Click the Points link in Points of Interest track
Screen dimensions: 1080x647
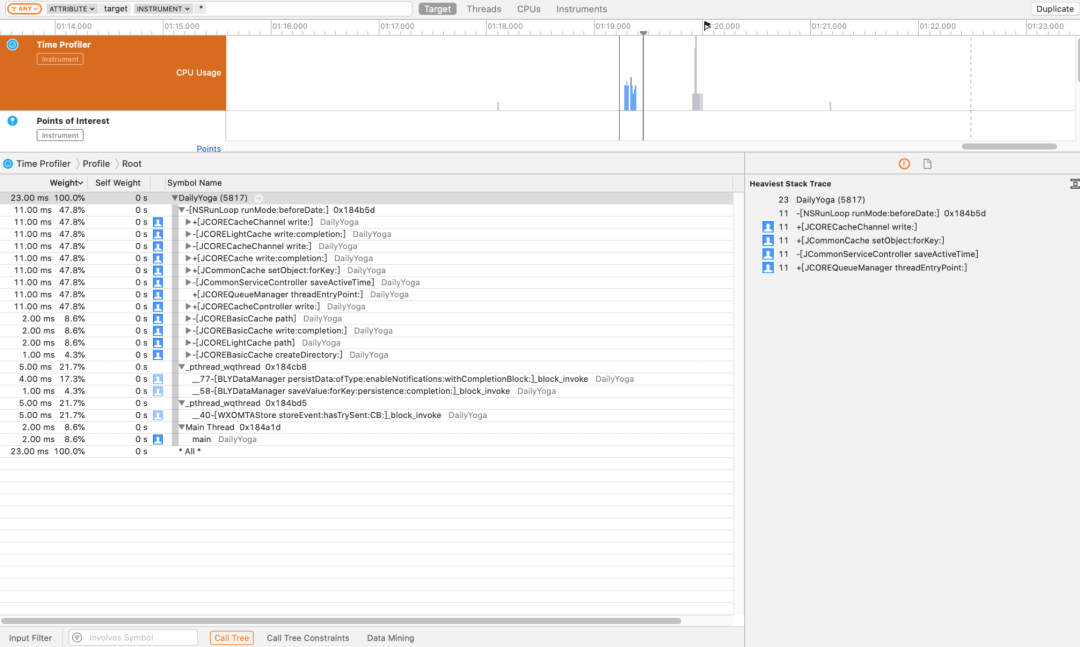click(x=209, y=149)
